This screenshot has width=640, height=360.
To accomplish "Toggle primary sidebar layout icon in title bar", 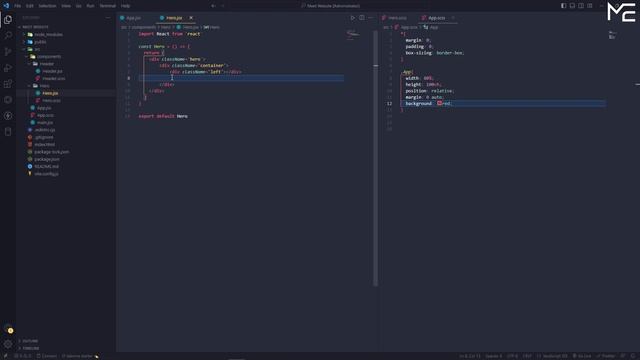I will 564,6.
